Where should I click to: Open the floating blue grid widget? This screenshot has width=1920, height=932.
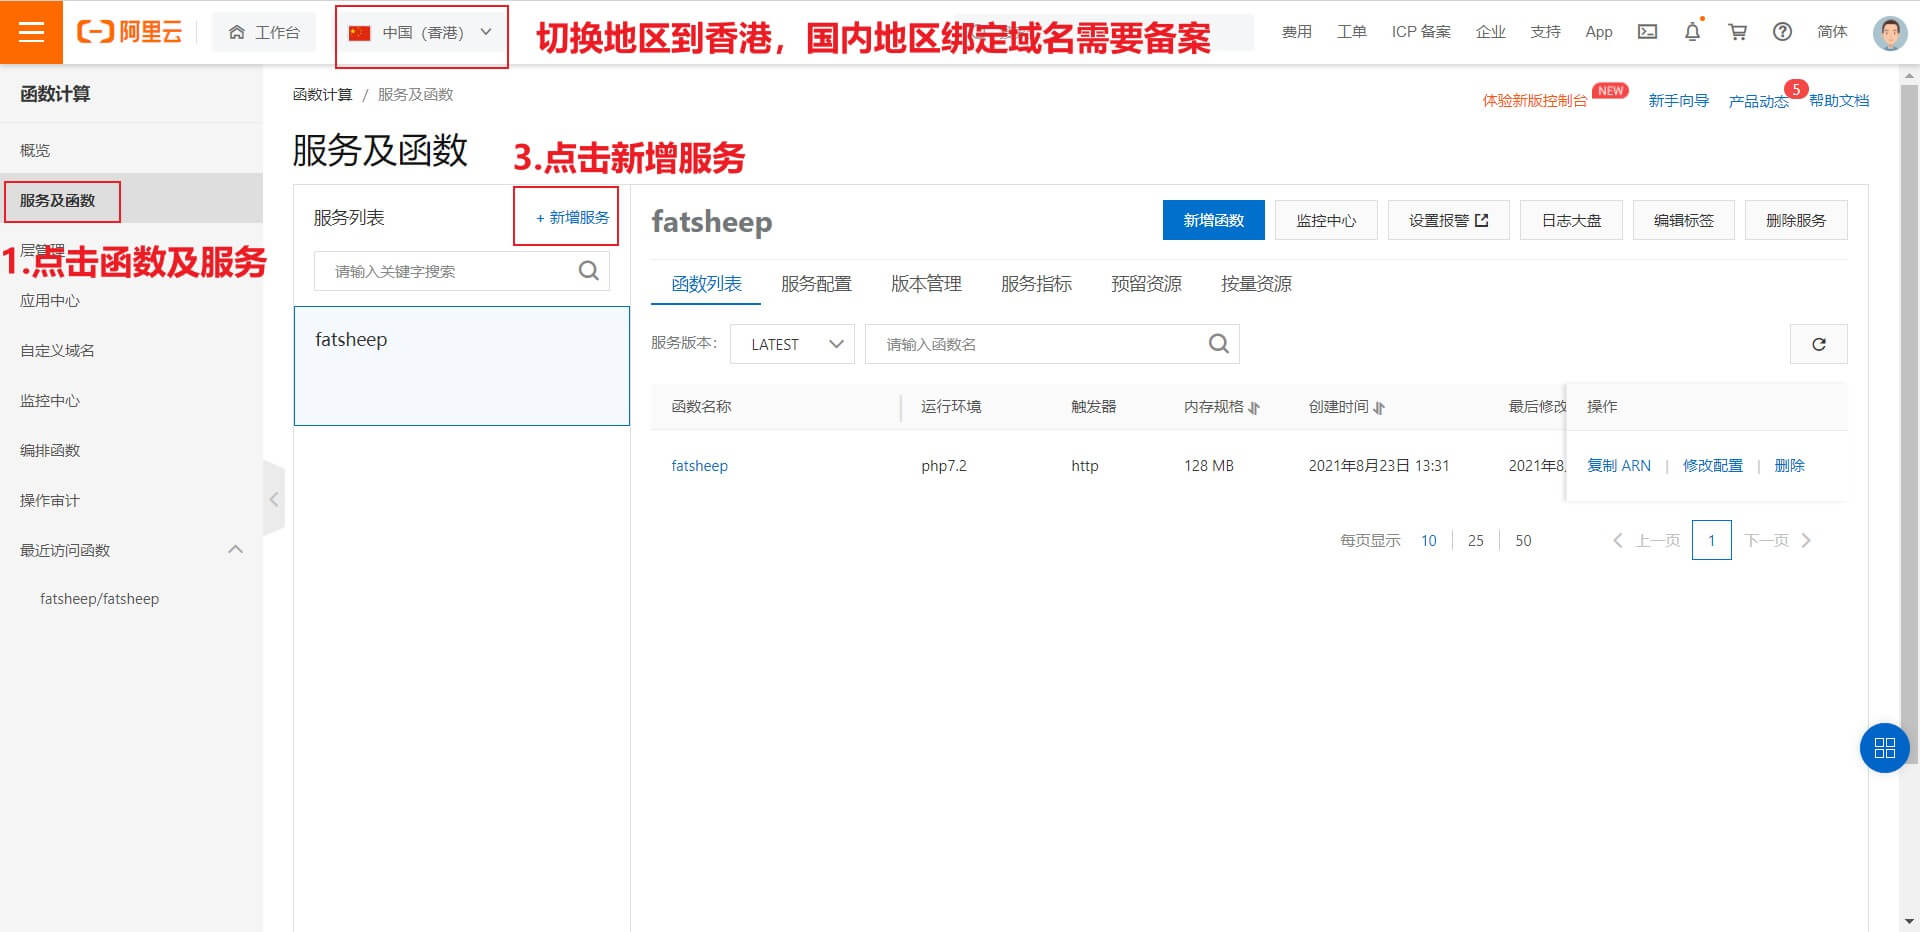click(x=1884, y=747)
